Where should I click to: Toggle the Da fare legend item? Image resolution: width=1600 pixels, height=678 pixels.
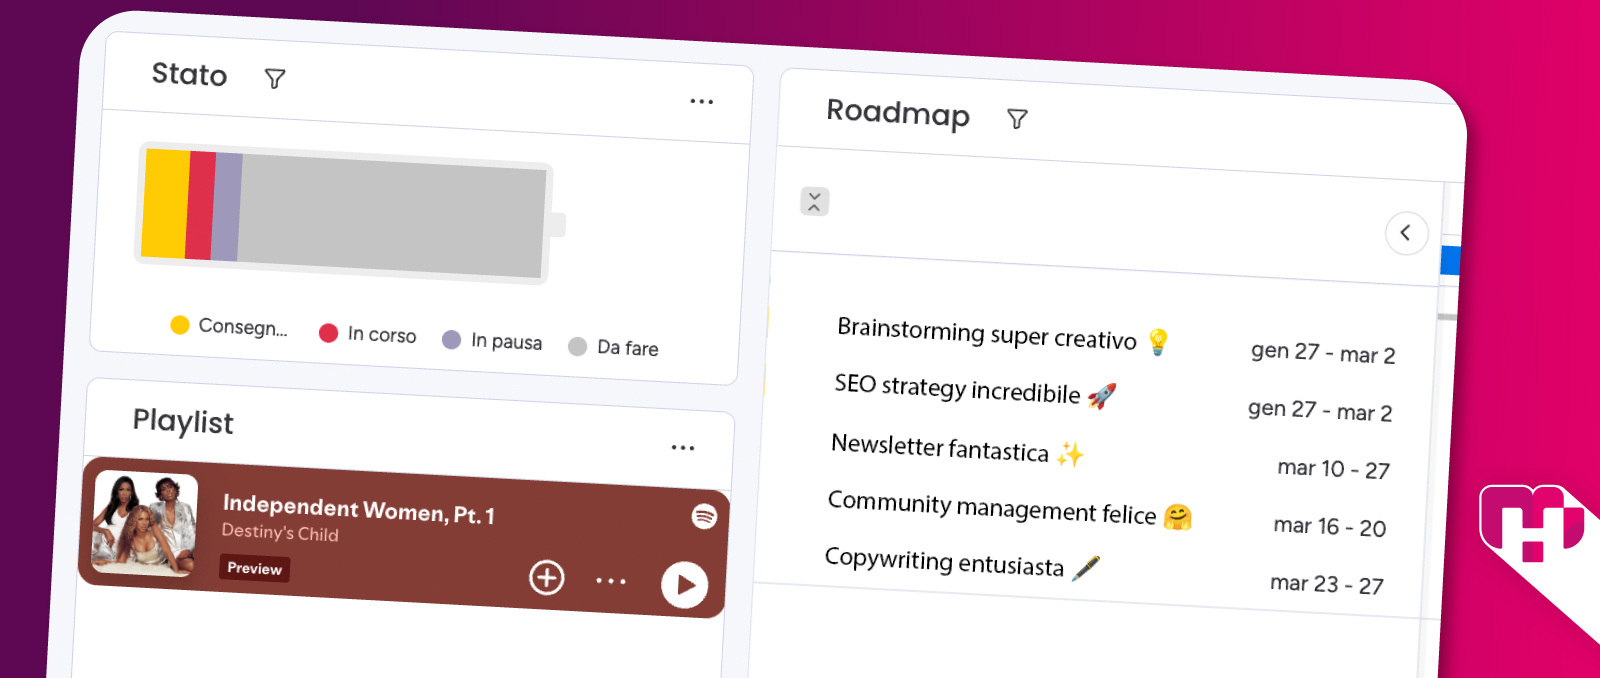pos(613,347)
